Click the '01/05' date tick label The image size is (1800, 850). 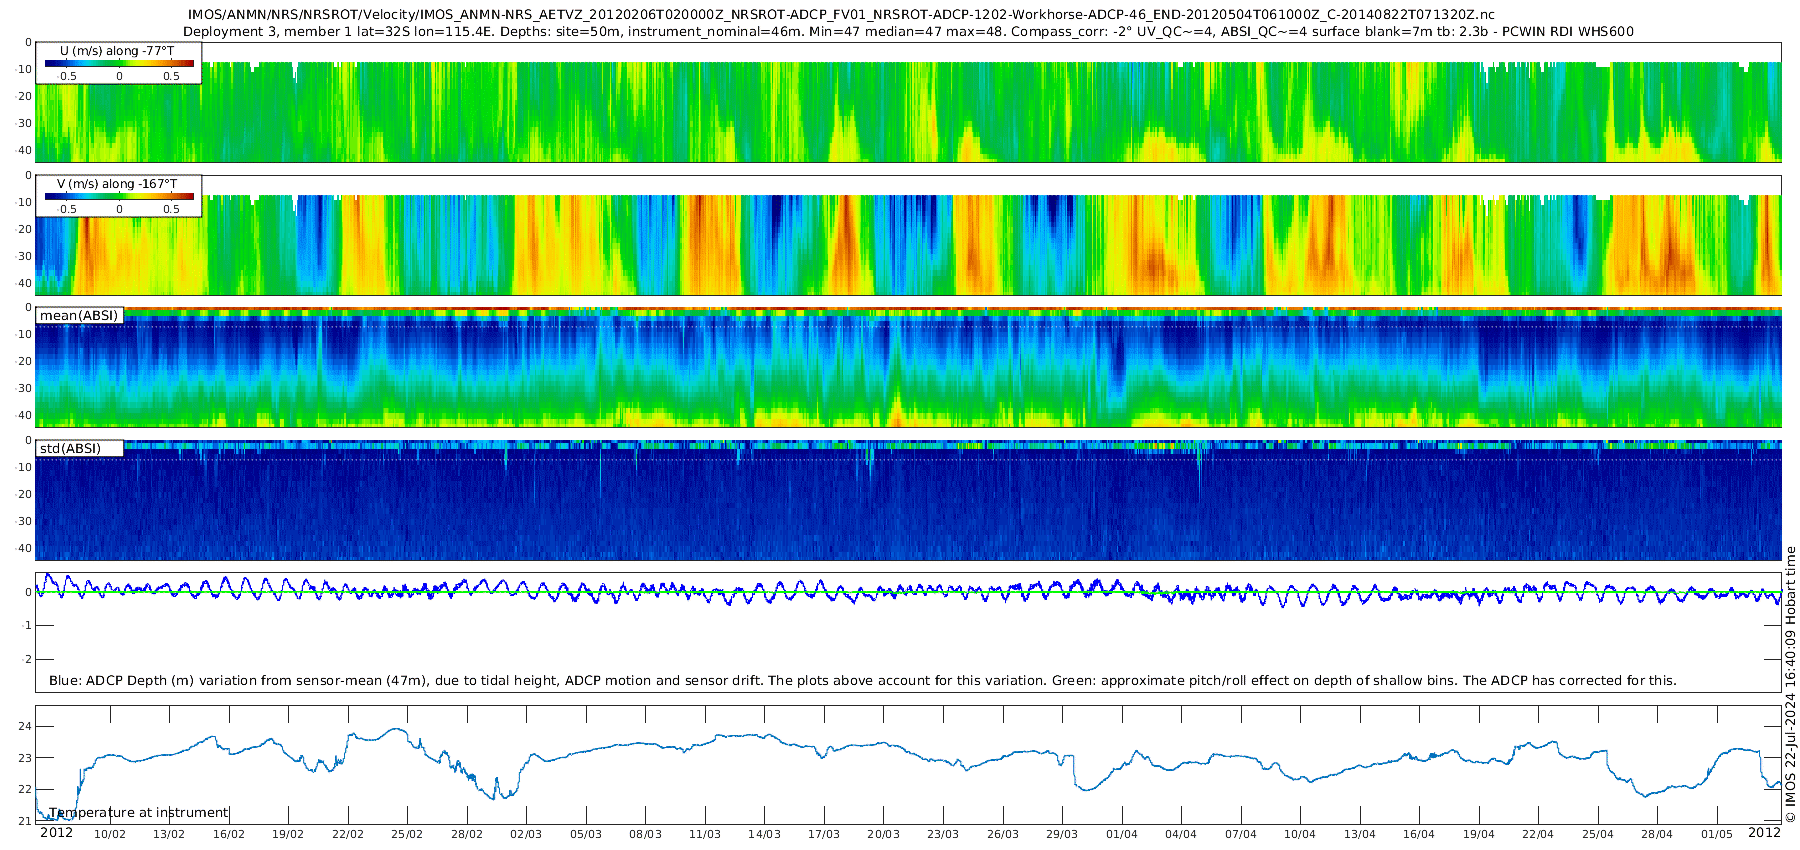coord(1717,834)
